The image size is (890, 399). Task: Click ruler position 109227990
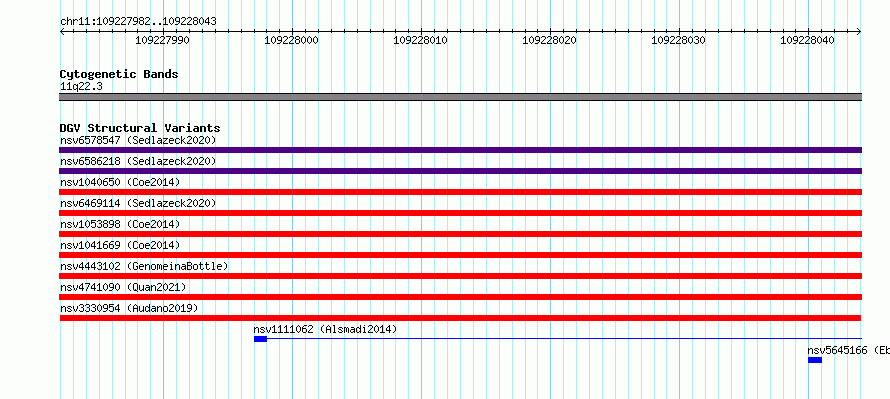163,40
